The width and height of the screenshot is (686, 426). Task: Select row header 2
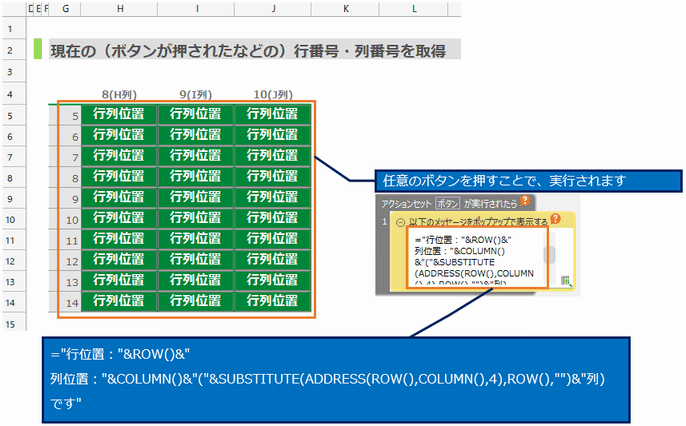9,50
